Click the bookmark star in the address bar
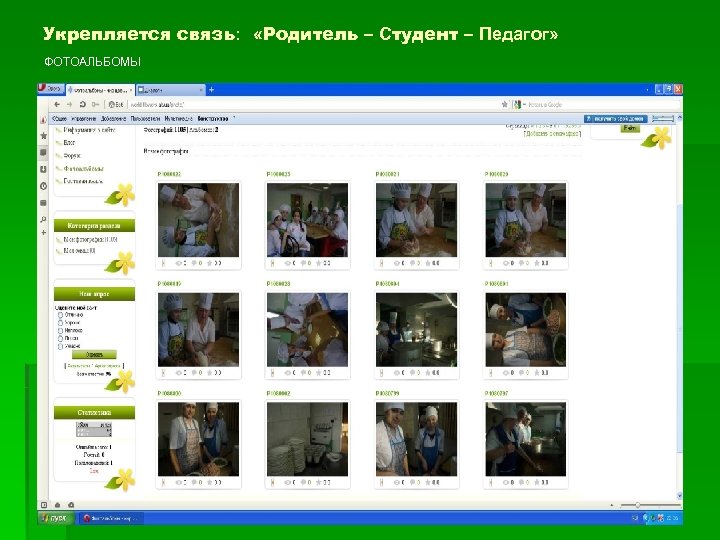Viewport: 720px width, 540px height. click(505, 104)
